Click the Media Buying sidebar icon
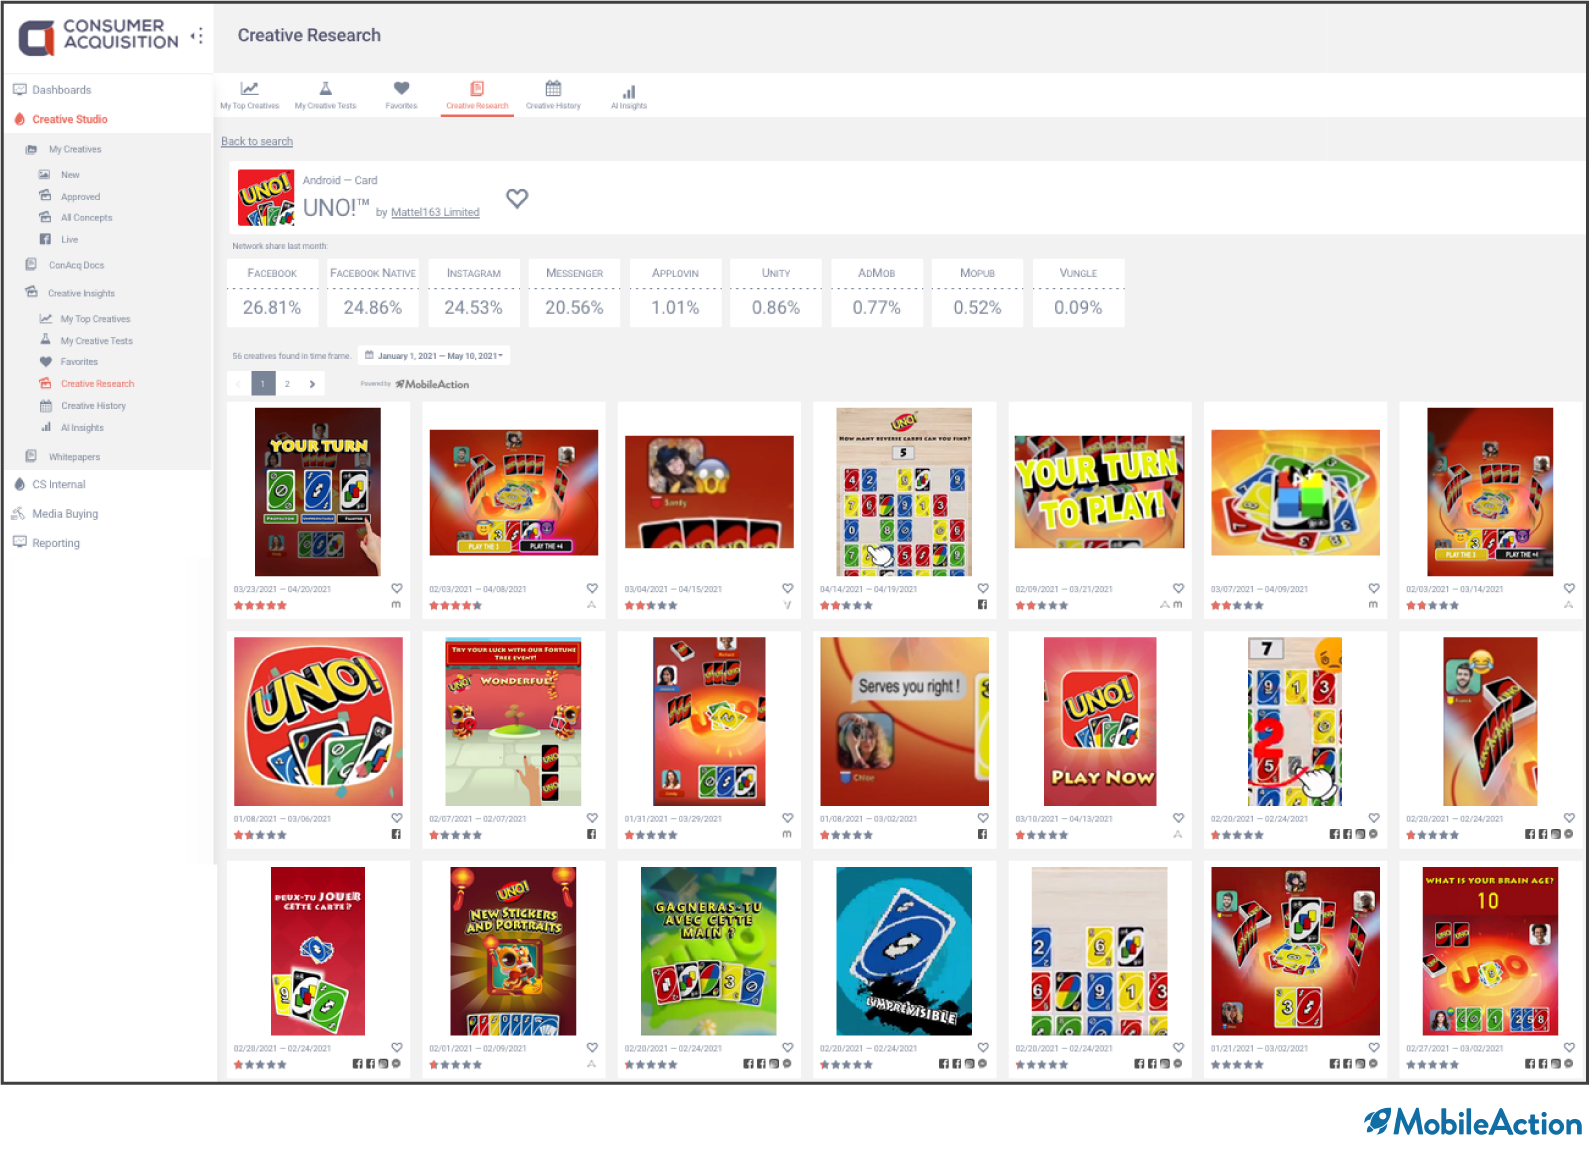The width and height of the screenshot is (1590, 1161). (x=18, y=514)
